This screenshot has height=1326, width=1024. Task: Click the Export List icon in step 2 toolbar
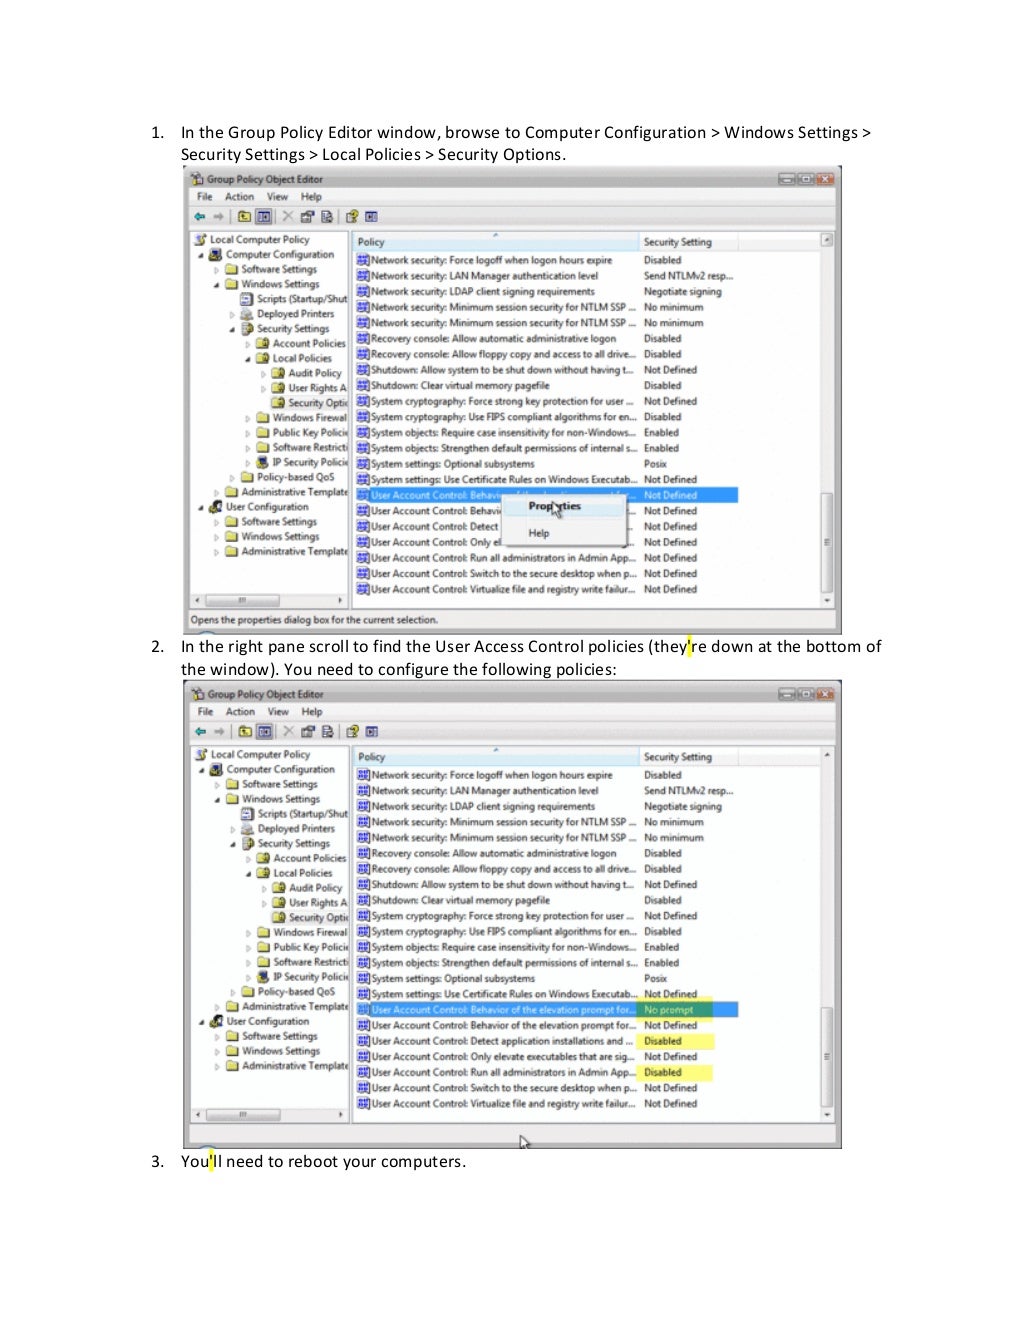pos(327,731)
